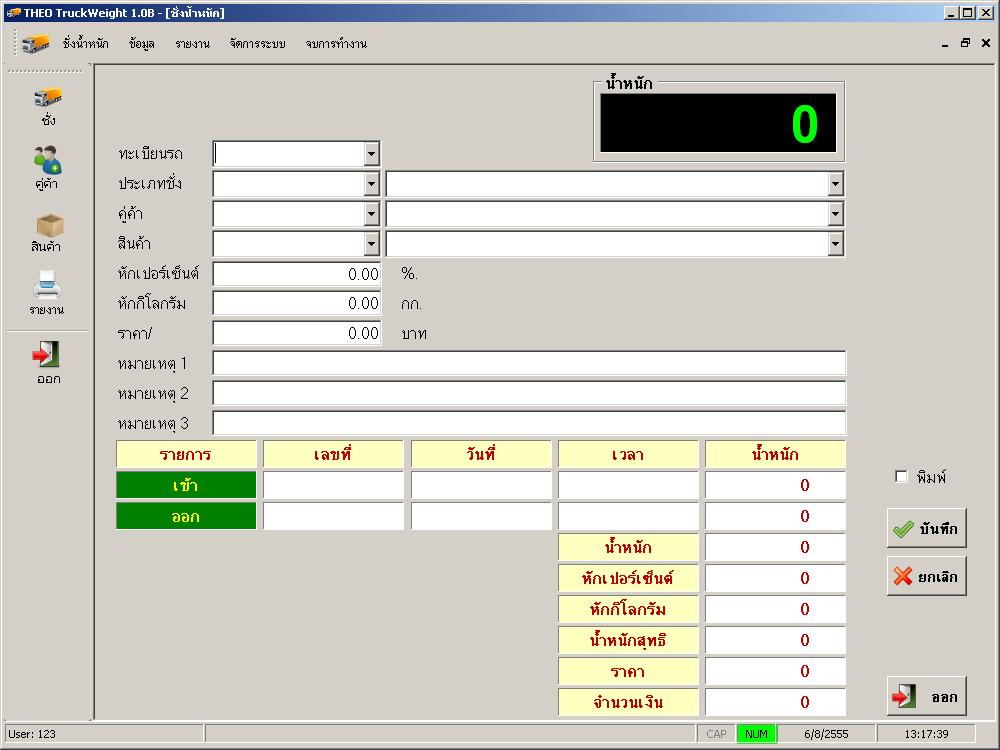Click the หักกิโลกรัม kilogram input field
The width and height of the screenshot is (1000, 750).
[297, 304]
